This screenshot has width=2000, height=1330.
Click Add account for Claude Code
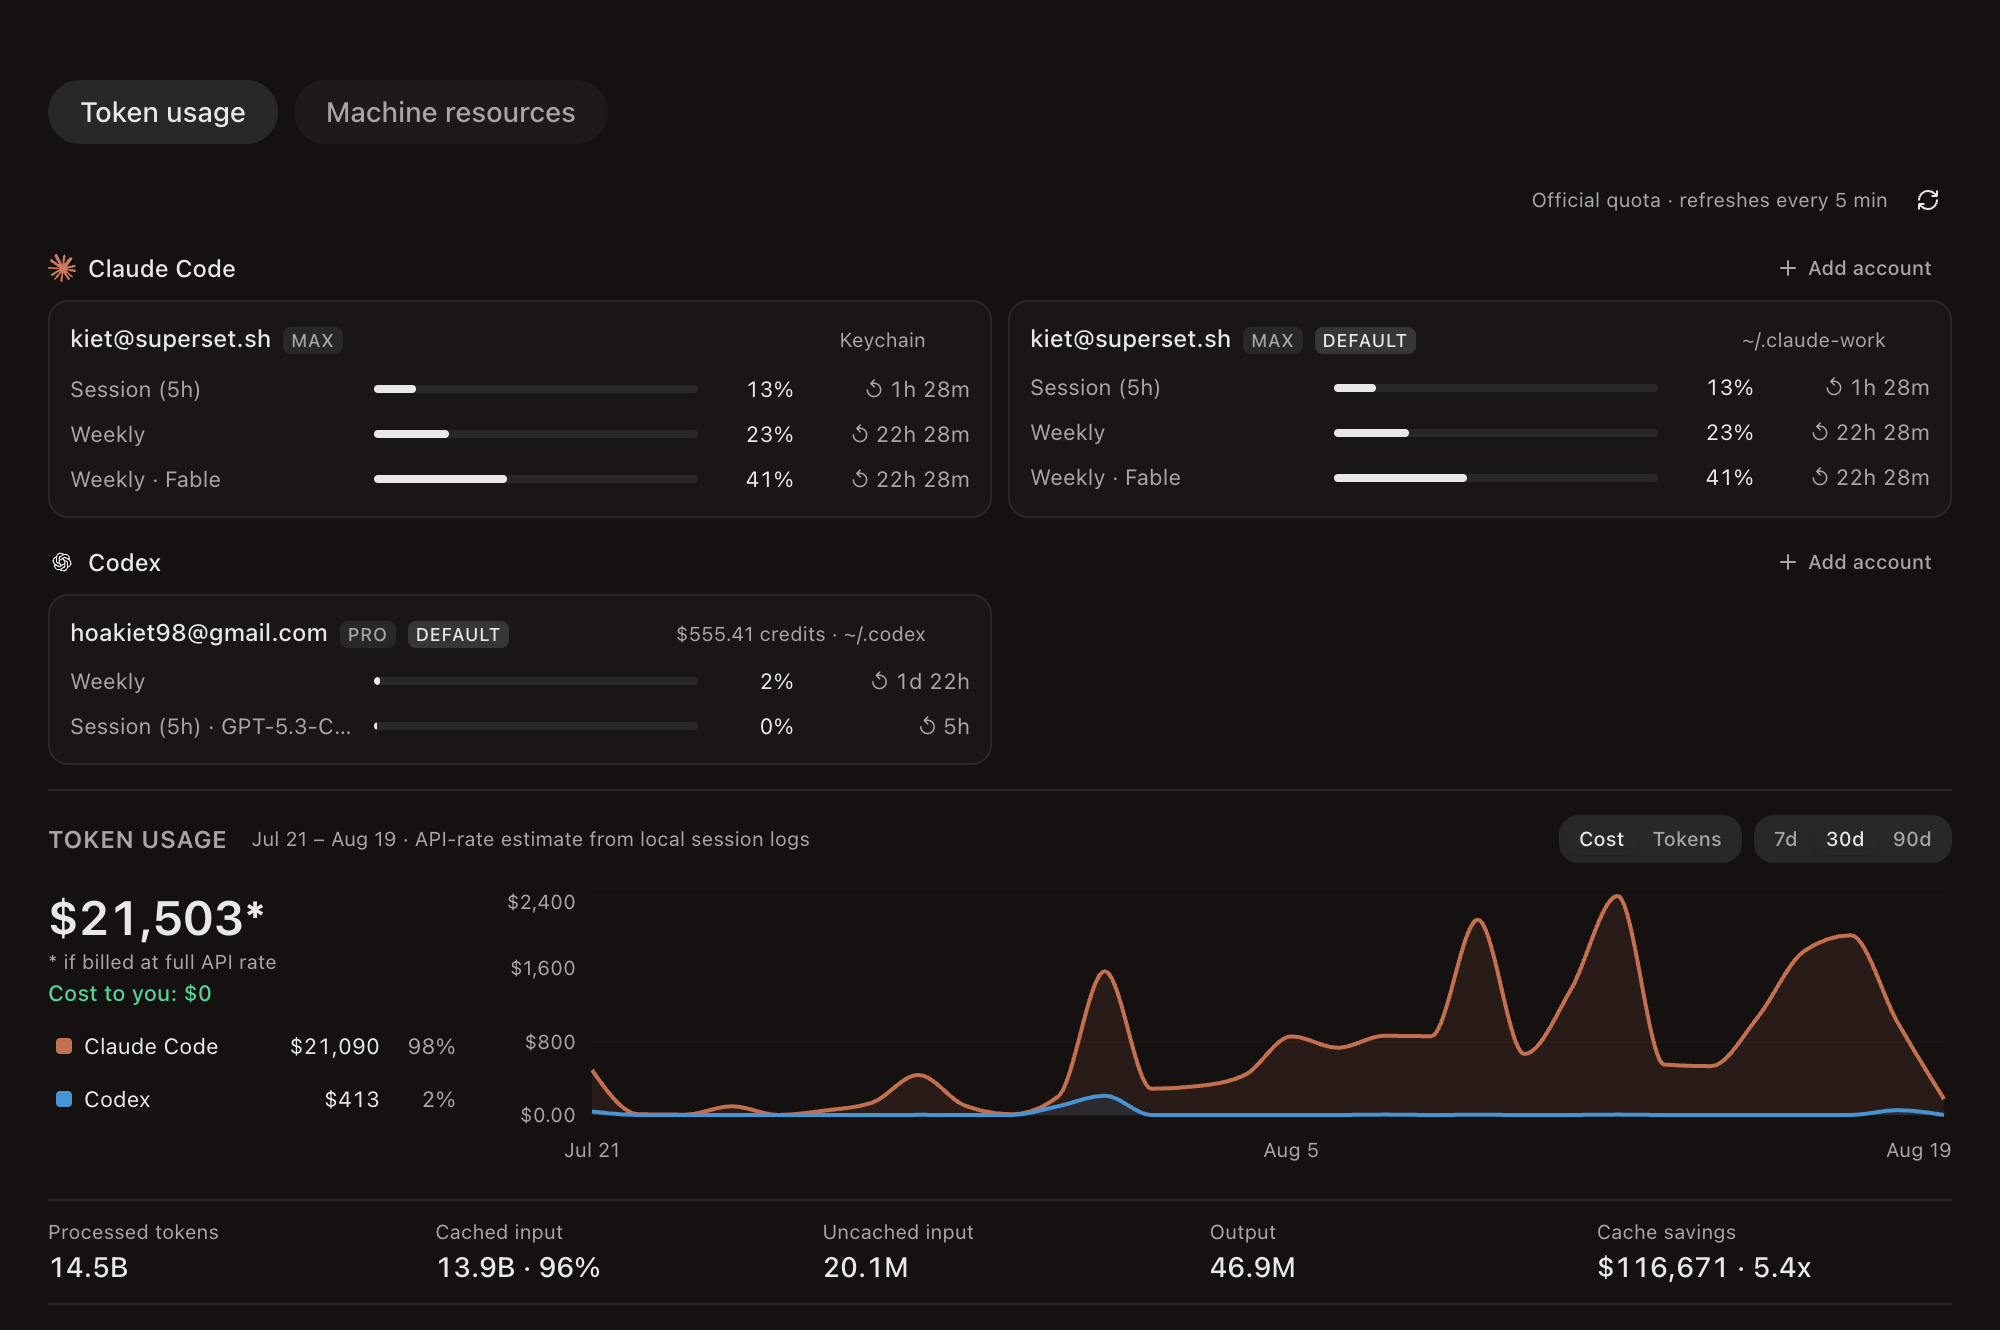tap(1855, 268)
